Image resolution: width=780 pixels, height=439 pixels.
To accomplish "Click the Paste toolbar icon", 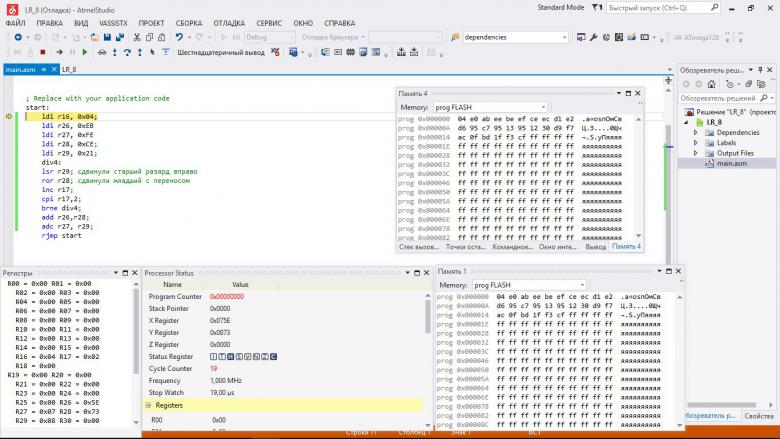I will (x=162, y=37).
